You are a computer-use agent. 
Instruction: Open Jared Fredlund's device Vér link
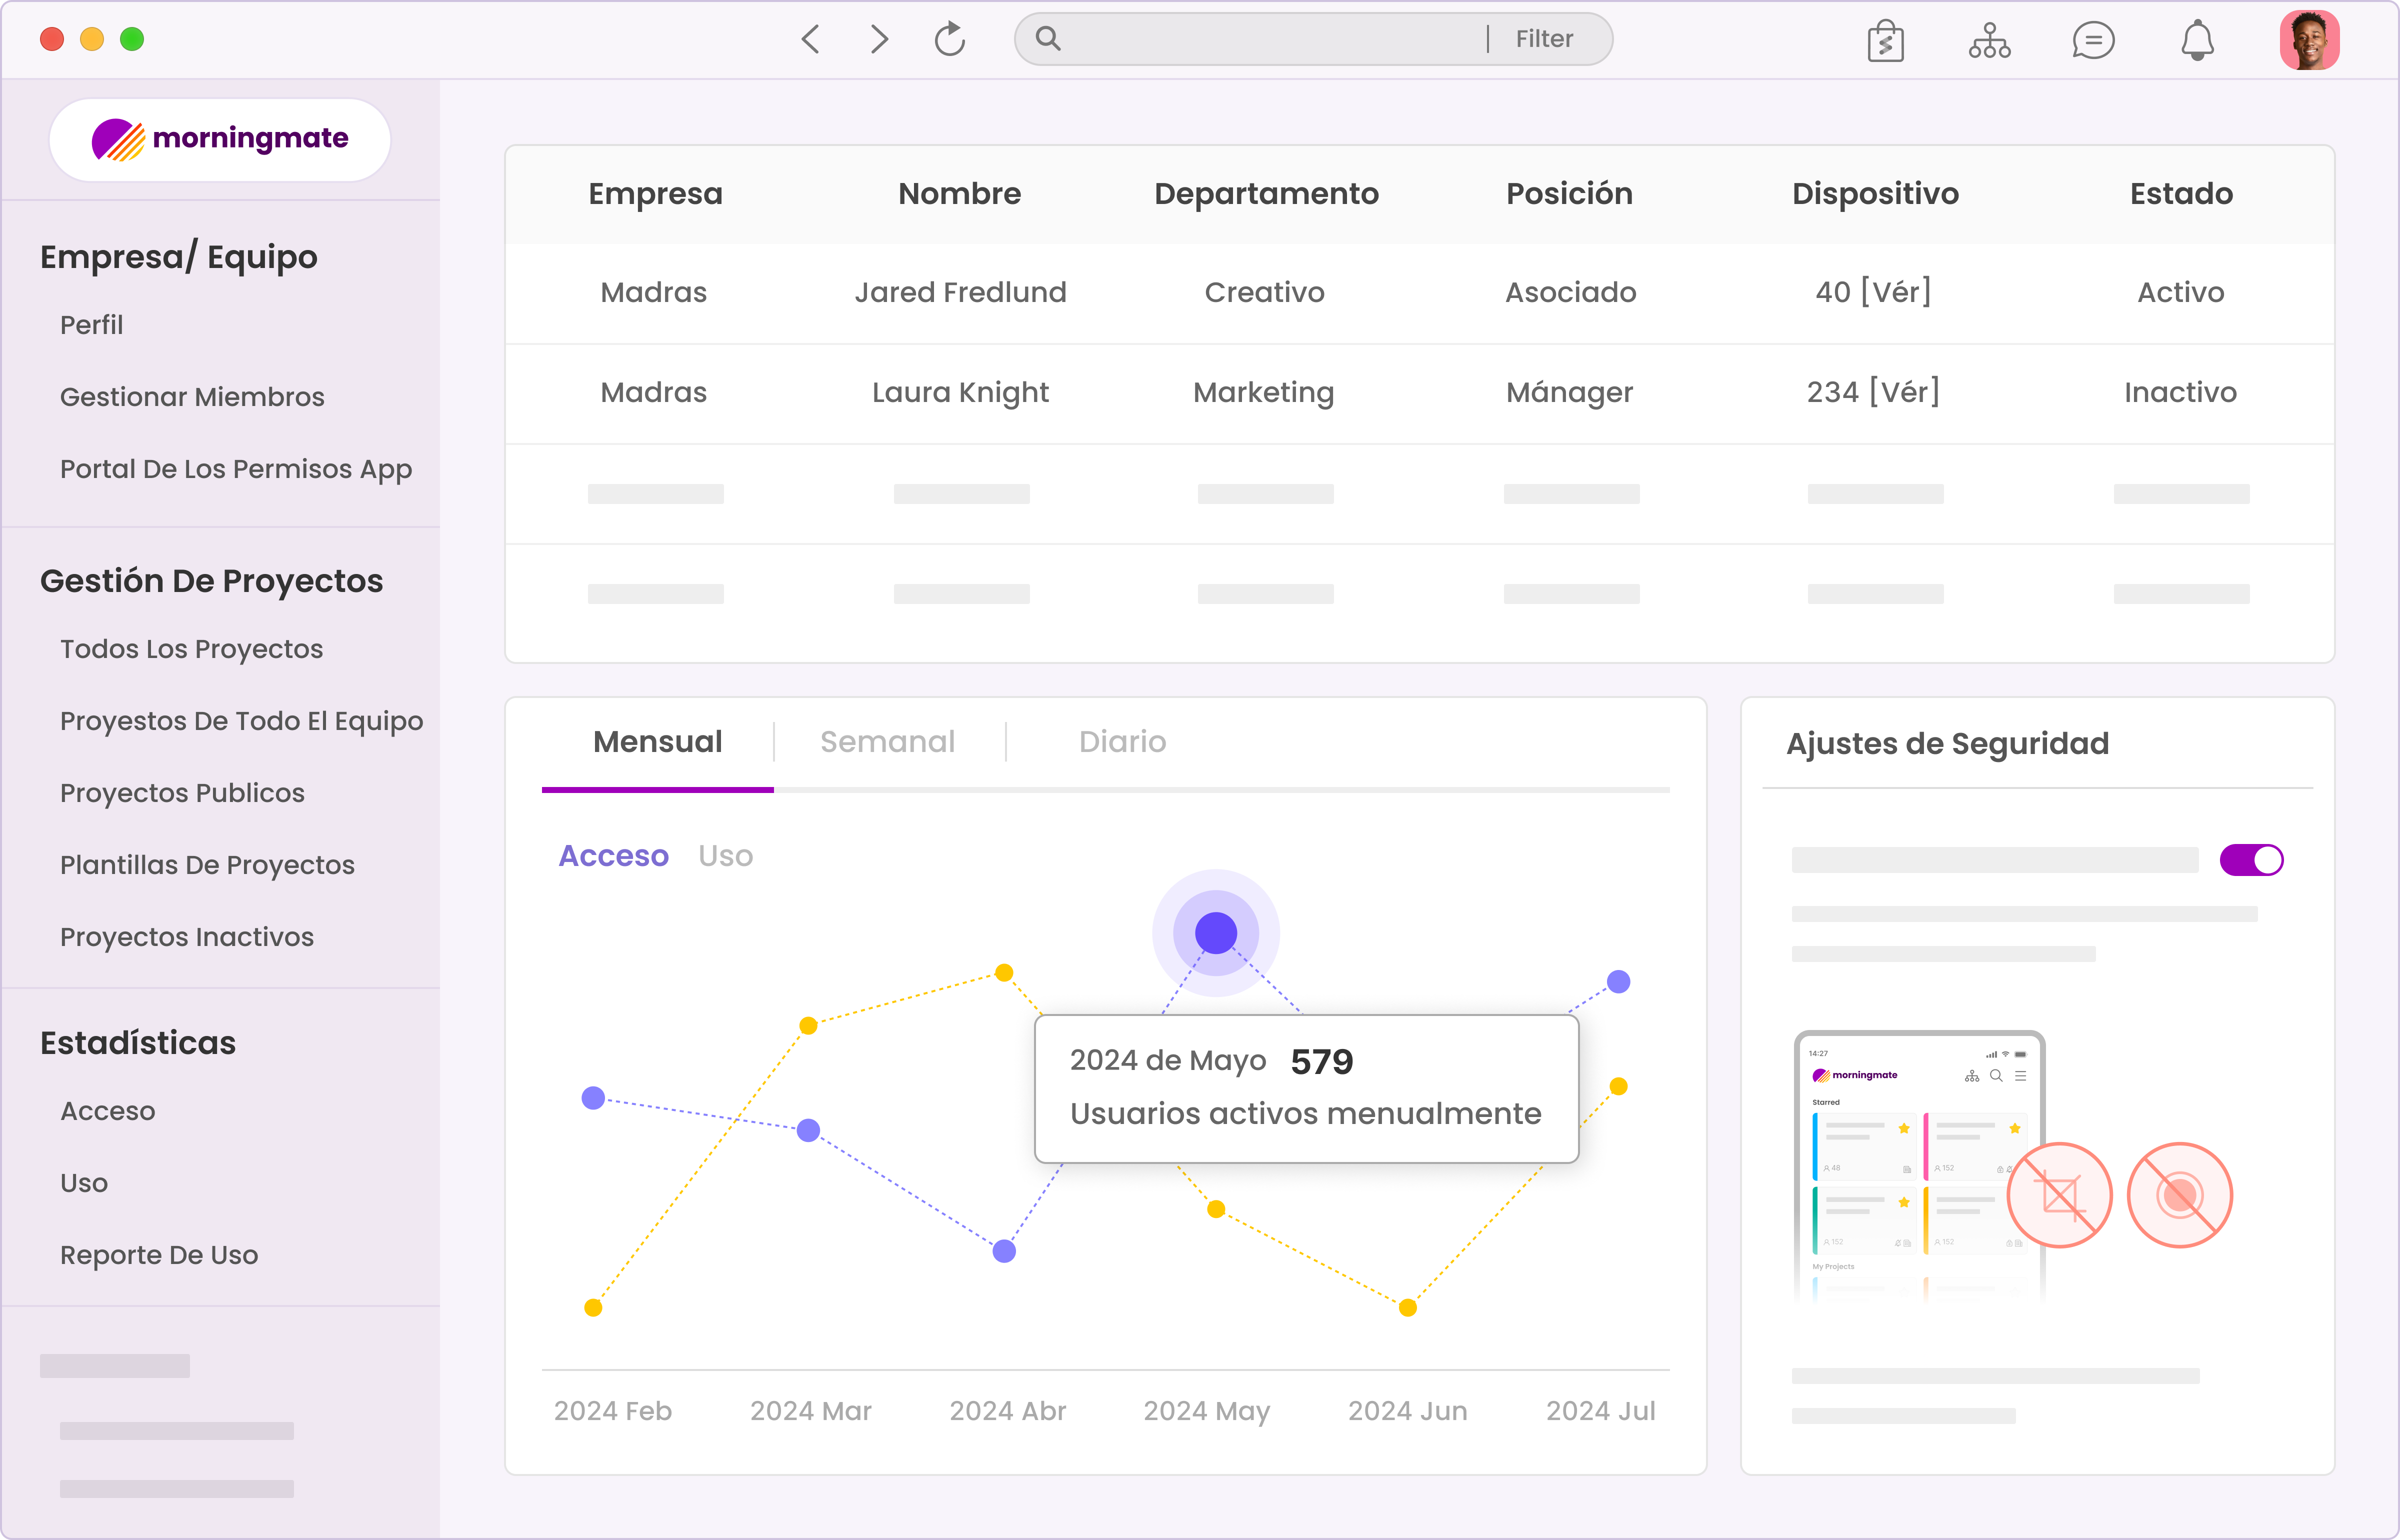point(1895,292)
